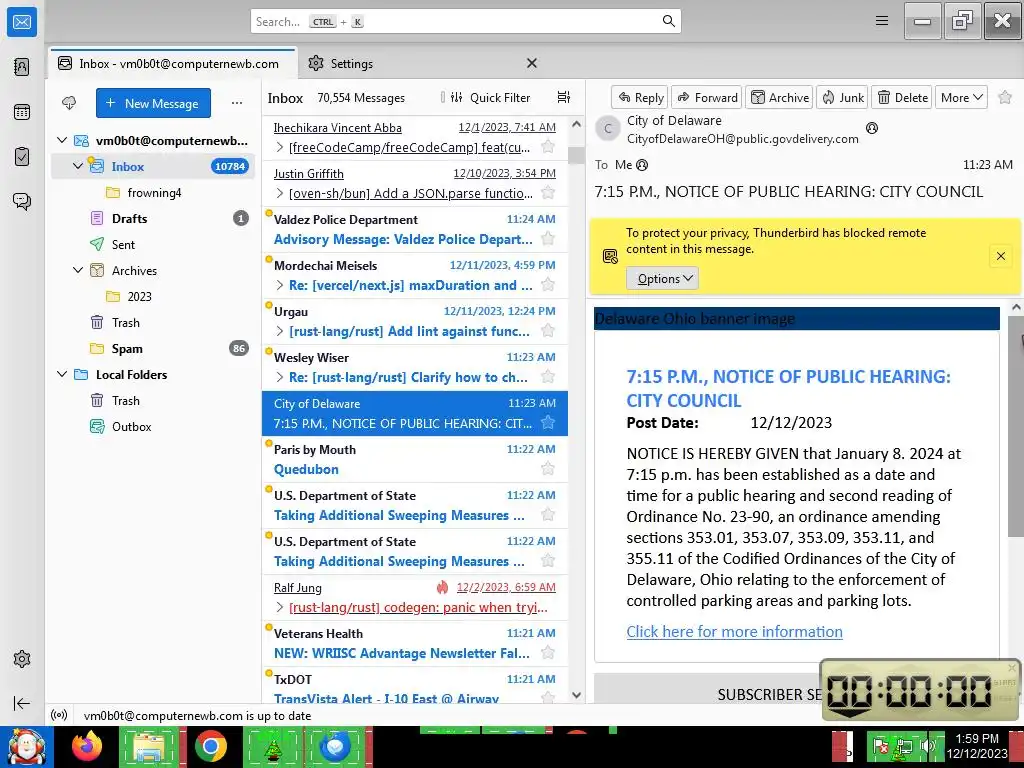Open the application hamburger menu
The width and height of the screenshot is (1024, 768).
click(x=882, y=21)
